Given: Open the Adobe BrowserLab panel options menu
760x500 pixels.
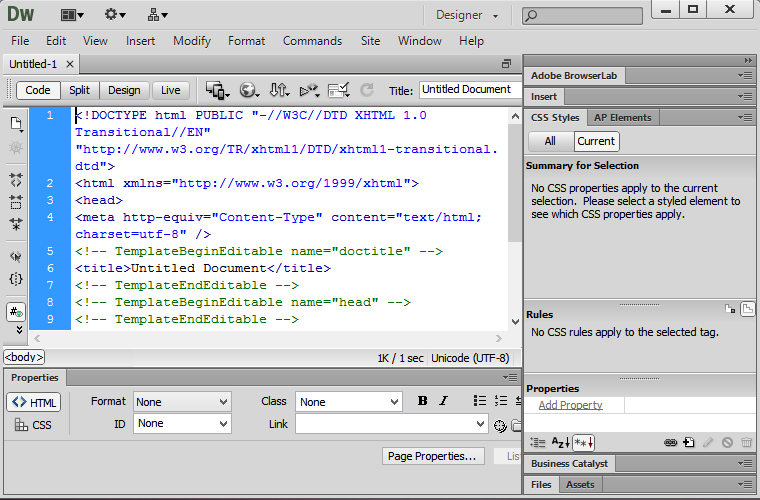Looking at the screenshot, I should 745,76.
